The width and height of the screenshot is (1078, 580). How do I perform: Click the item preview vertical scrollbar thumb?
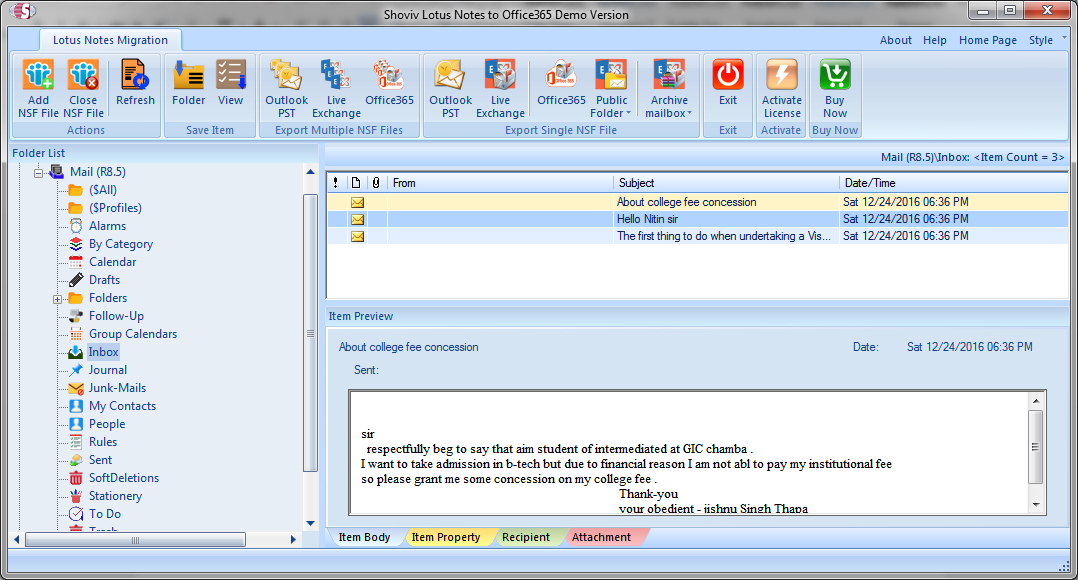1035,447
